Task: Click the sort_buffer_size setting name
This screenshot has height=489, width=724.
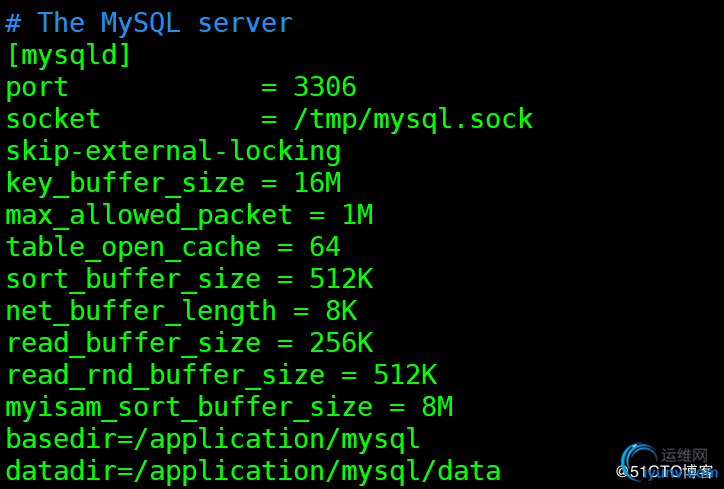Action: point(133,279)
